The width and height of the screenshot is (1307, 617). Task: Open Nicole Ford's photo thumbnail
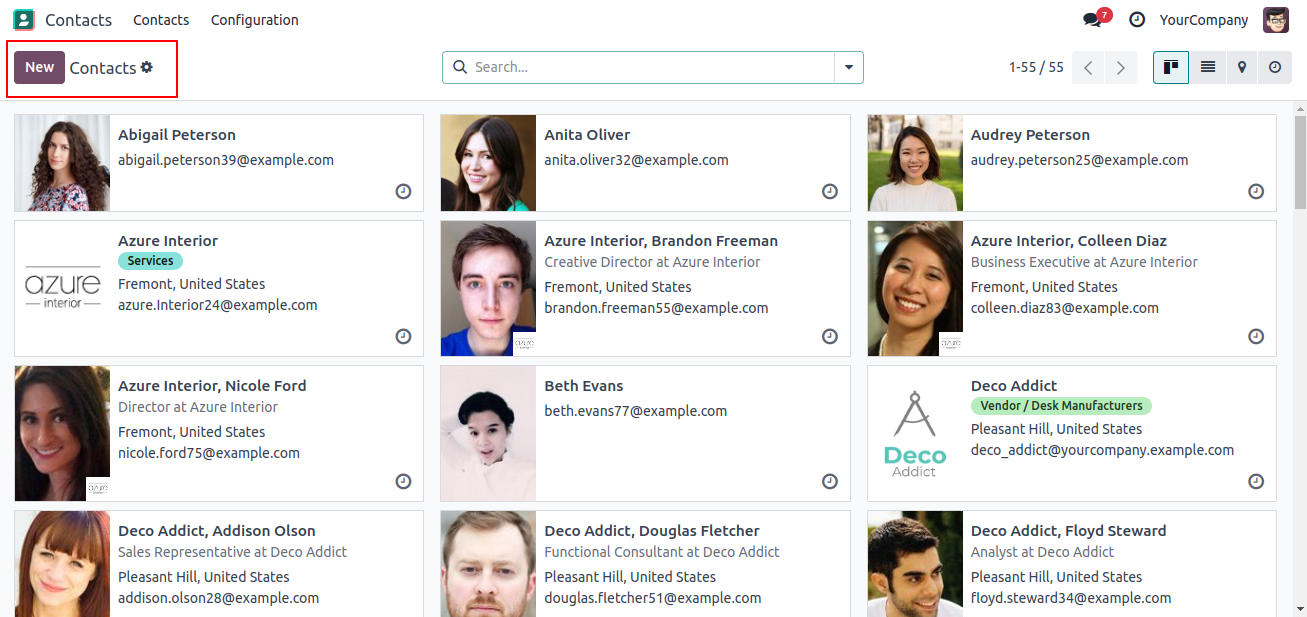62,433
